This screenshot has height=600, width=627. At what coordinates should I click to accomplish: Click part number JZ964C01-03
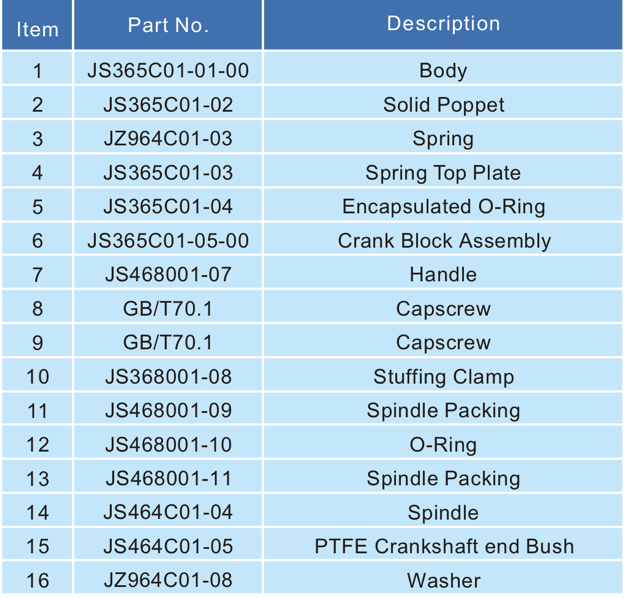point(168,139)
